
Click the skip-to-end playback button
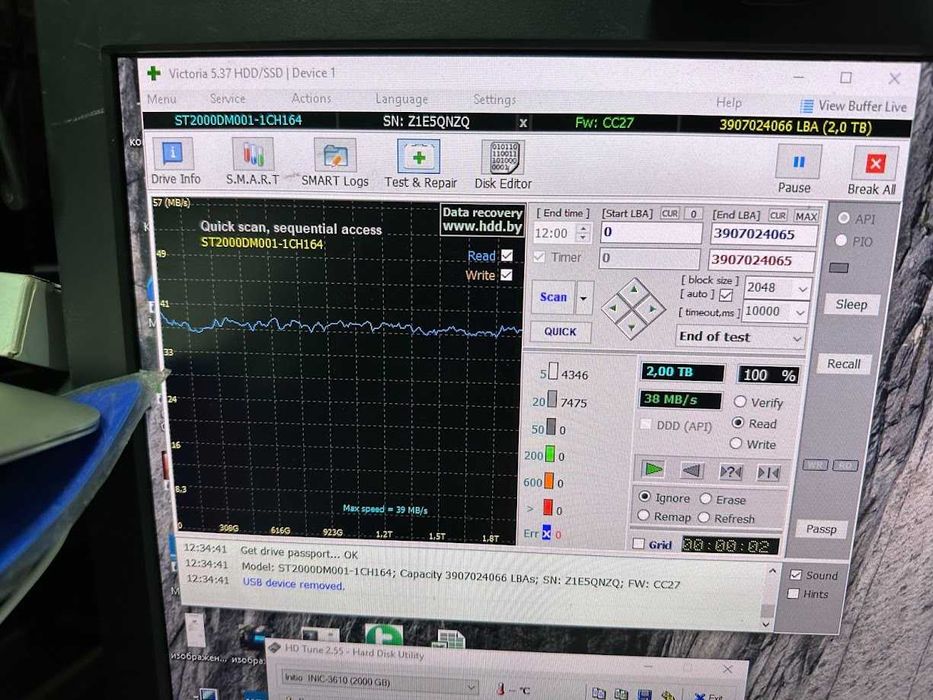coord(768,473)
